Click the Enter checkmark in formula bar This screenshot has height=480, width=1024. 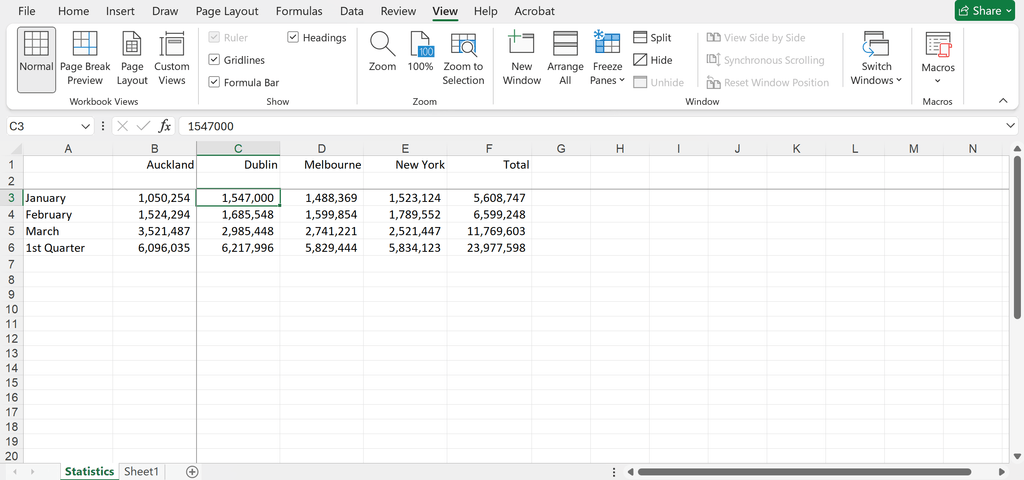pos(143,126)
